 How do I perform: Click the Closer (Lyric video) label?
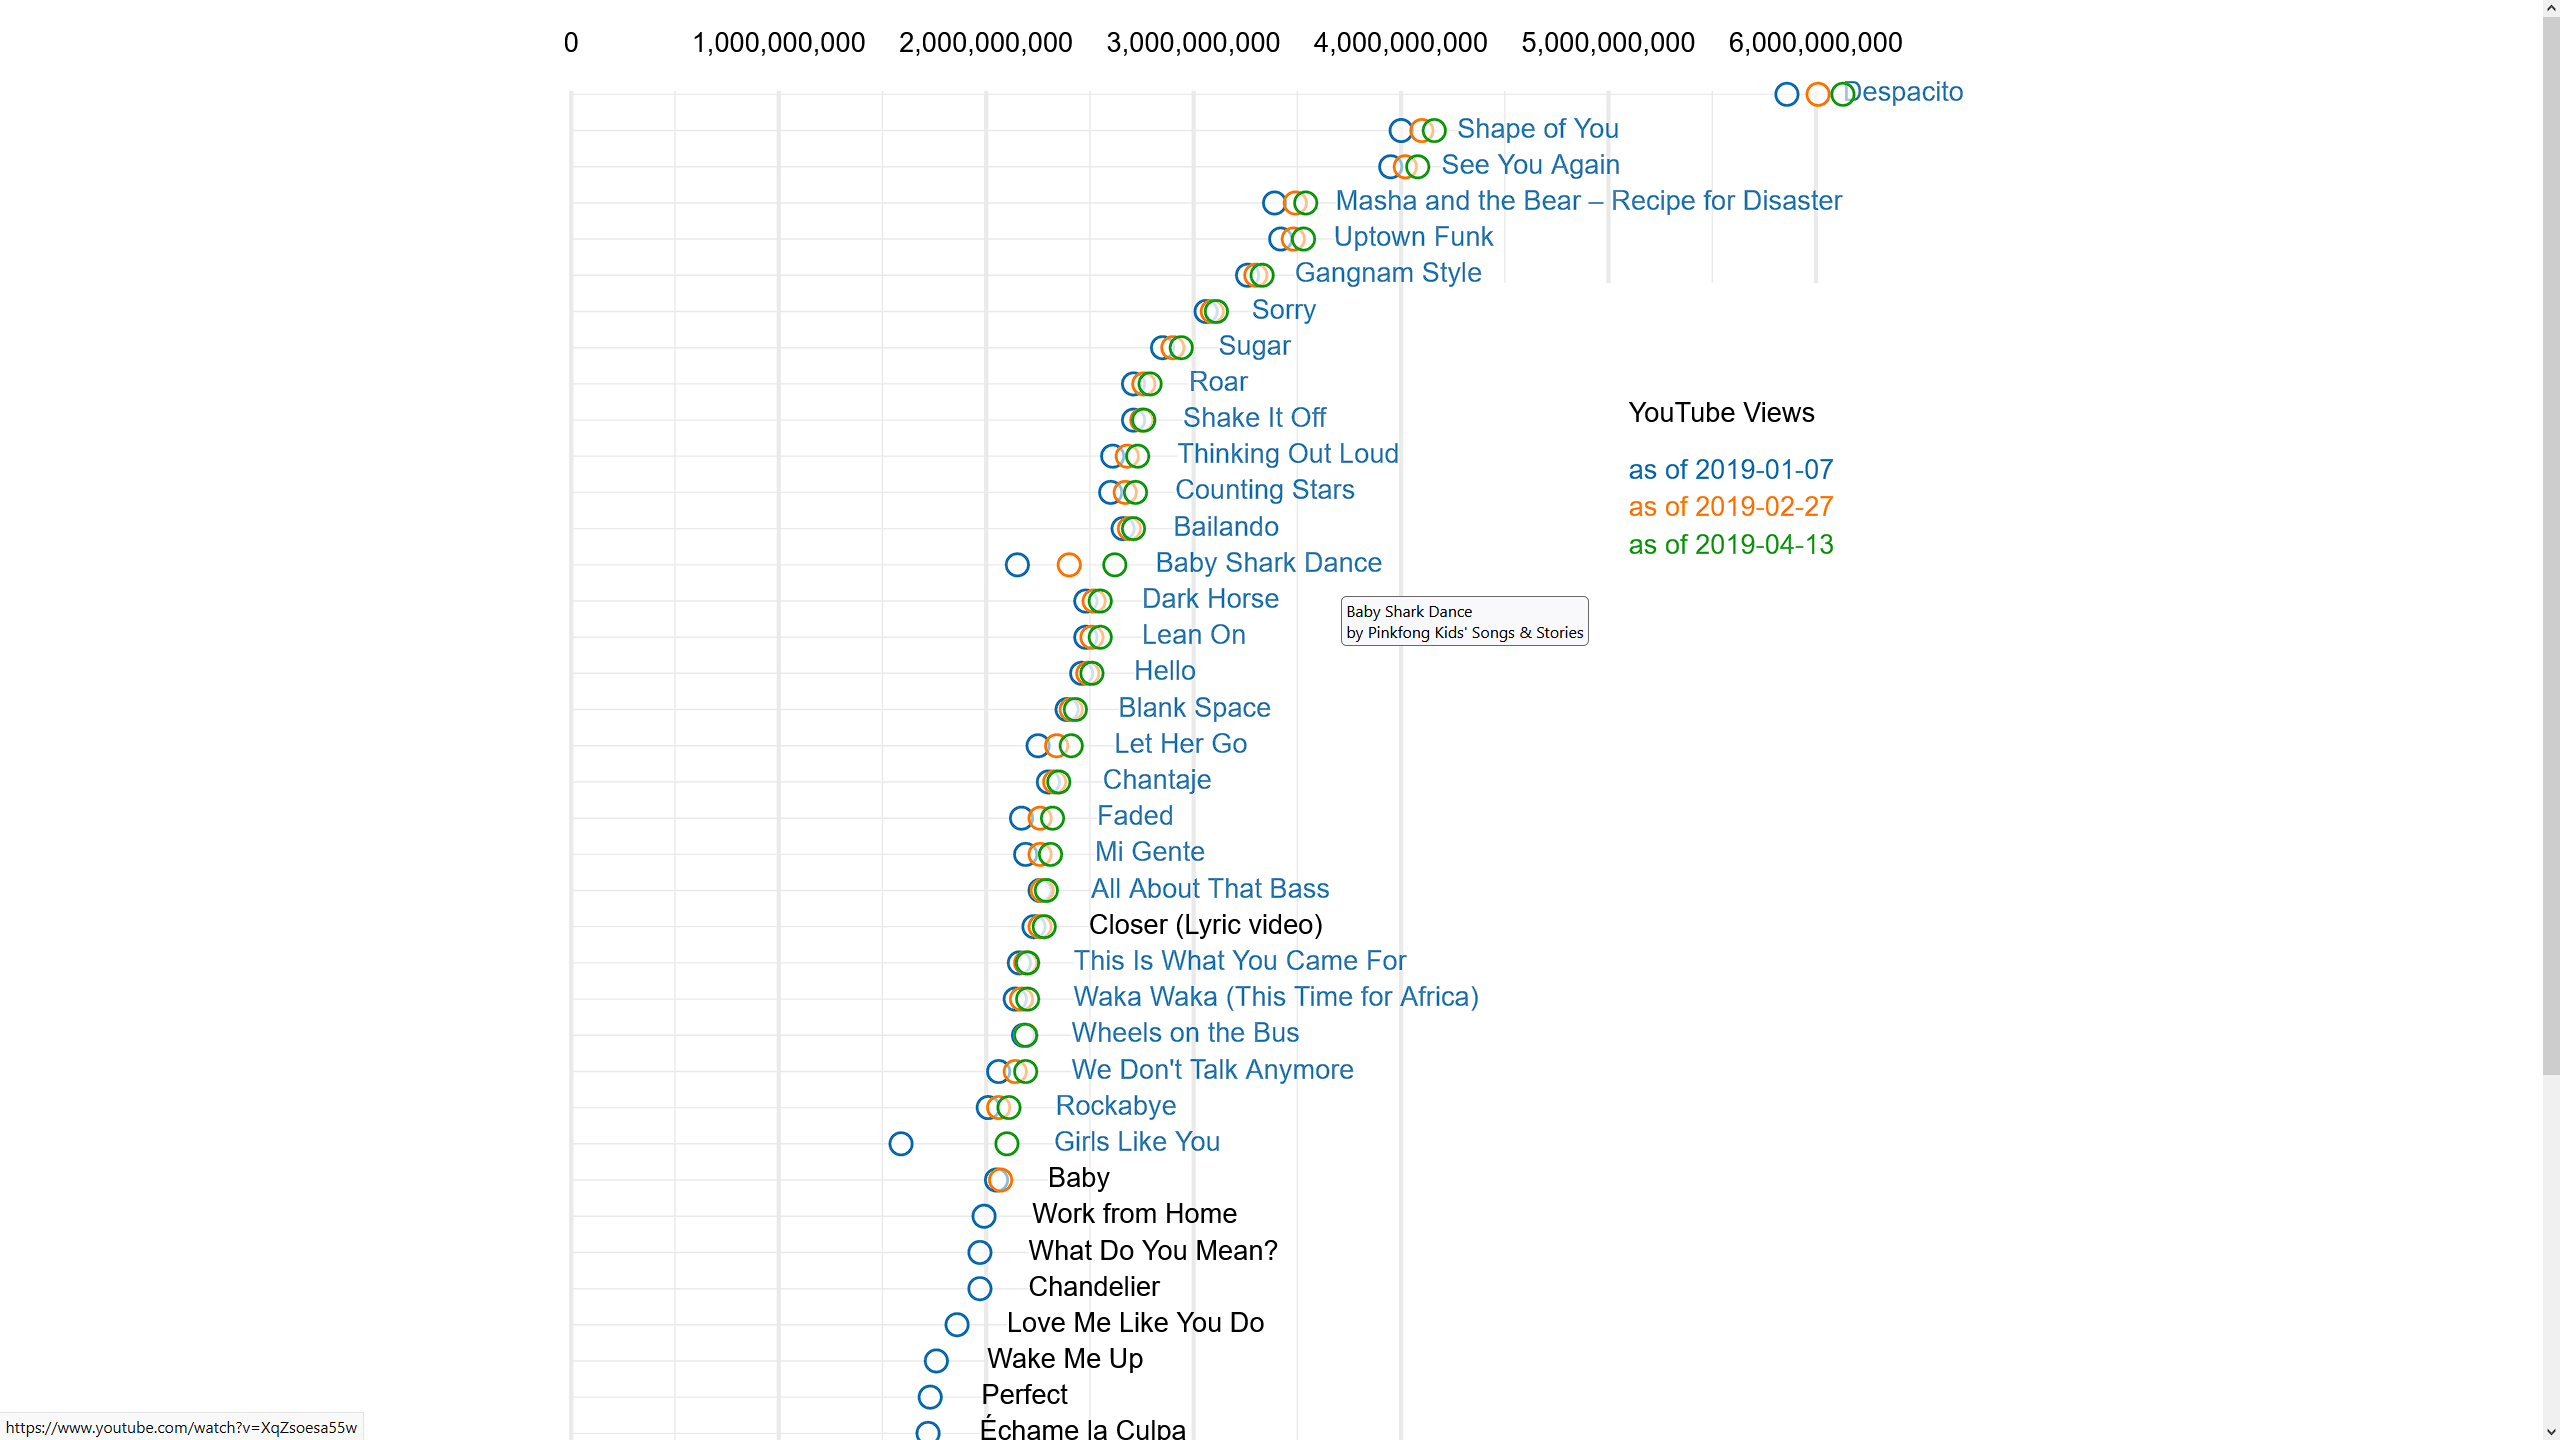coord(1205,925)
